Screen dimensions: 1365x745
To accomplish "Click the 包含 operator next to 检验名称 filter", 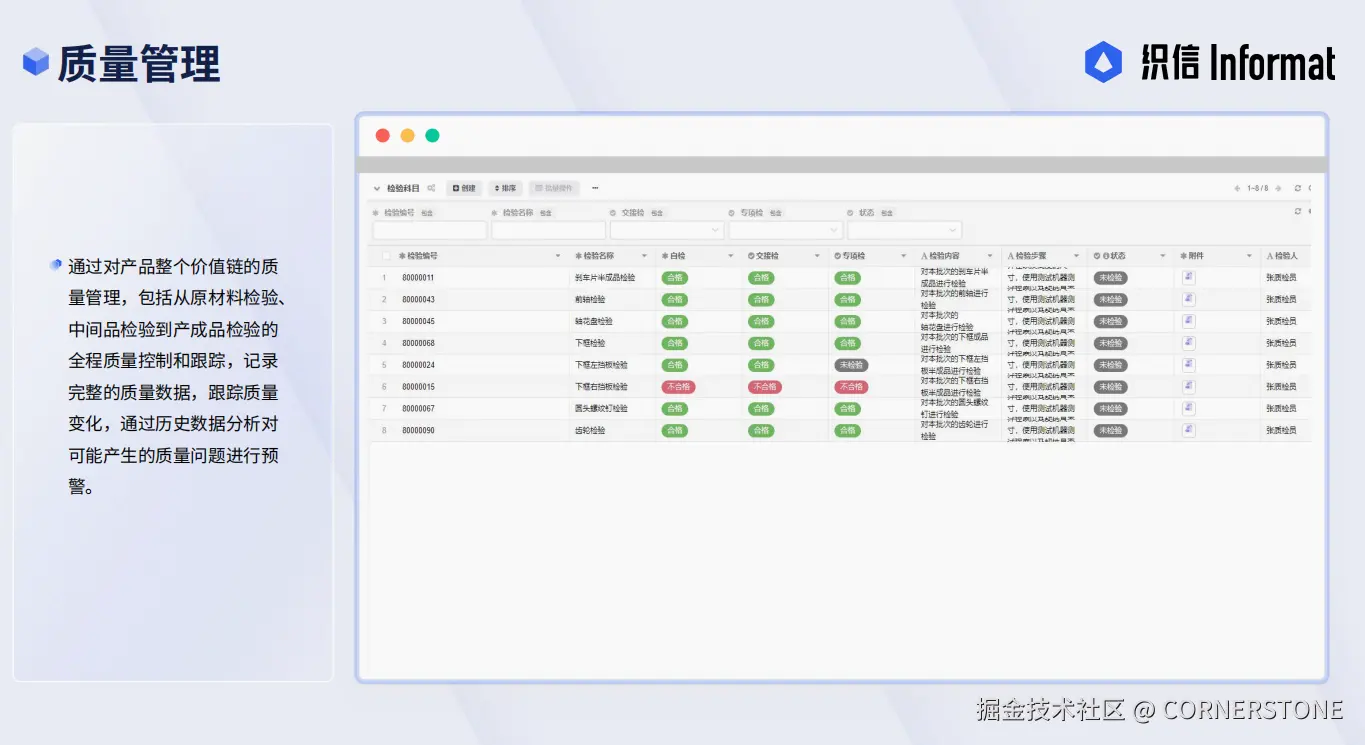I will [546, 213].
